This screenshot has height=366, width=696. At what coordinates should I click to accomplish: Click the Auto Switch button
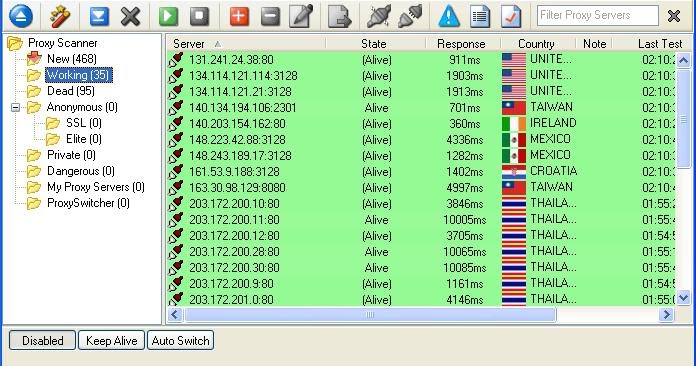click(x=181, y=340)
